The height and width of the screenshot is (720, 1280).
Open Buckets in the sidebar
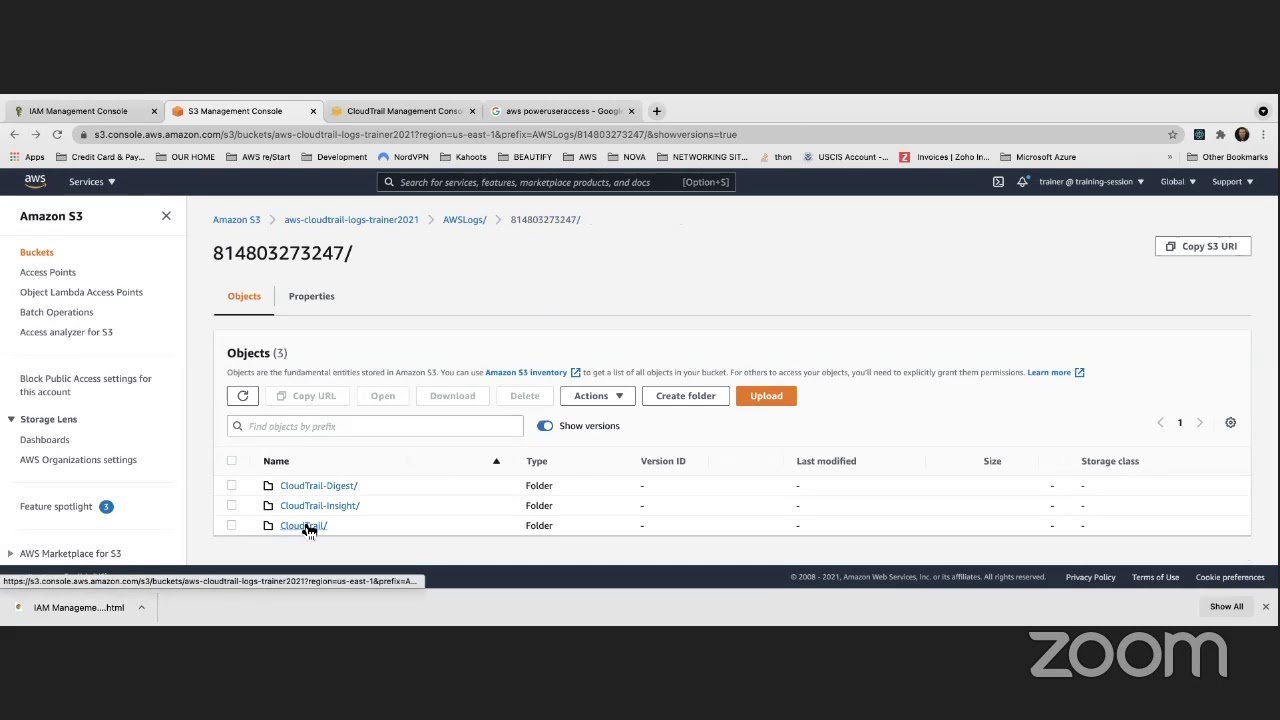(37, 252)
